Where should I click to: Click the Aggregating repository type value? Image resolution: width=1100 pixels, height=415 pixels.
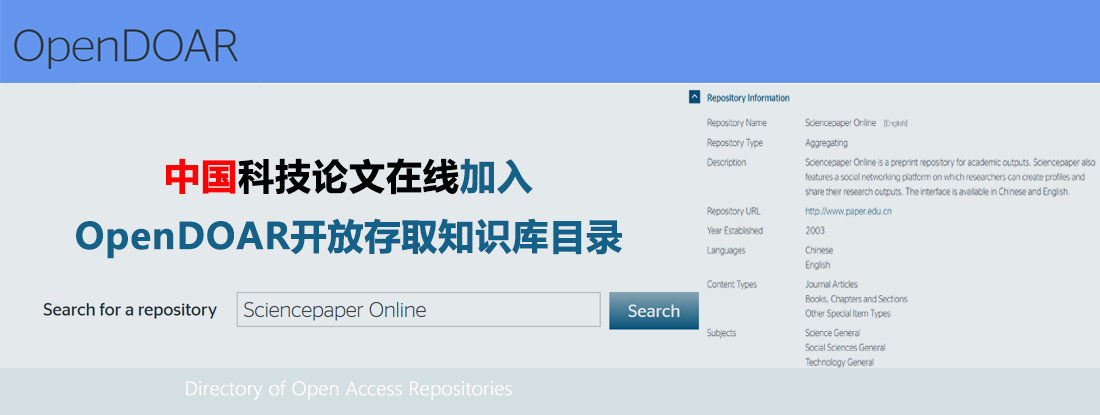point(827,143)
